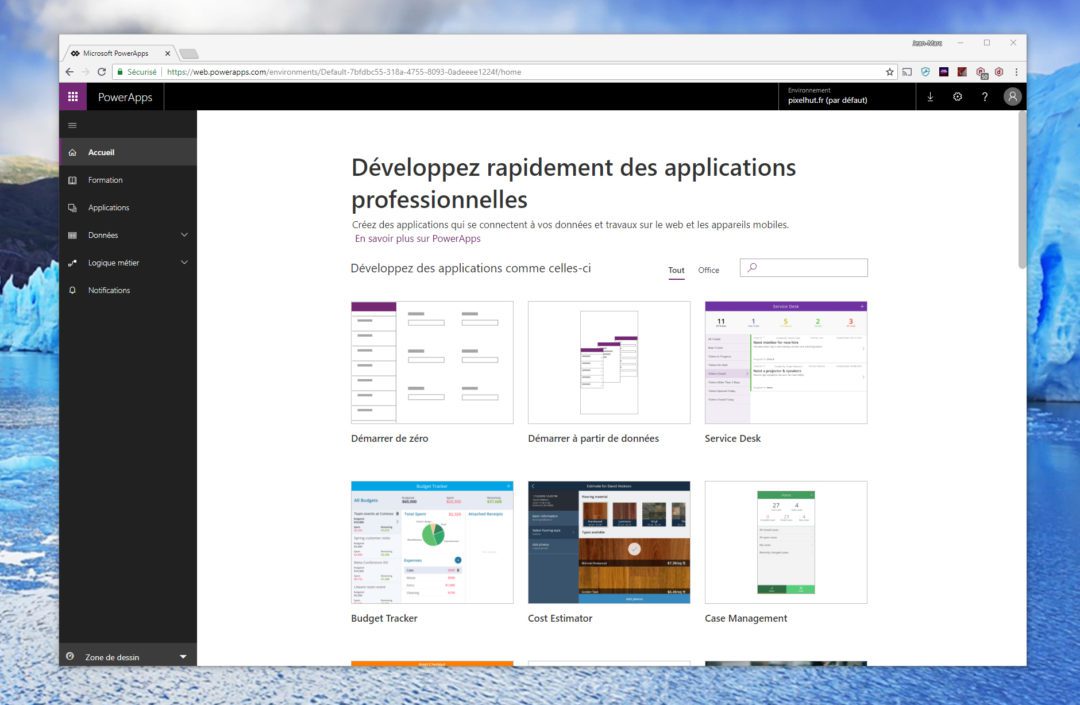Click the account avatar icon
The width and height of the screenshot is (1080, 705).
coord(1012,96)
